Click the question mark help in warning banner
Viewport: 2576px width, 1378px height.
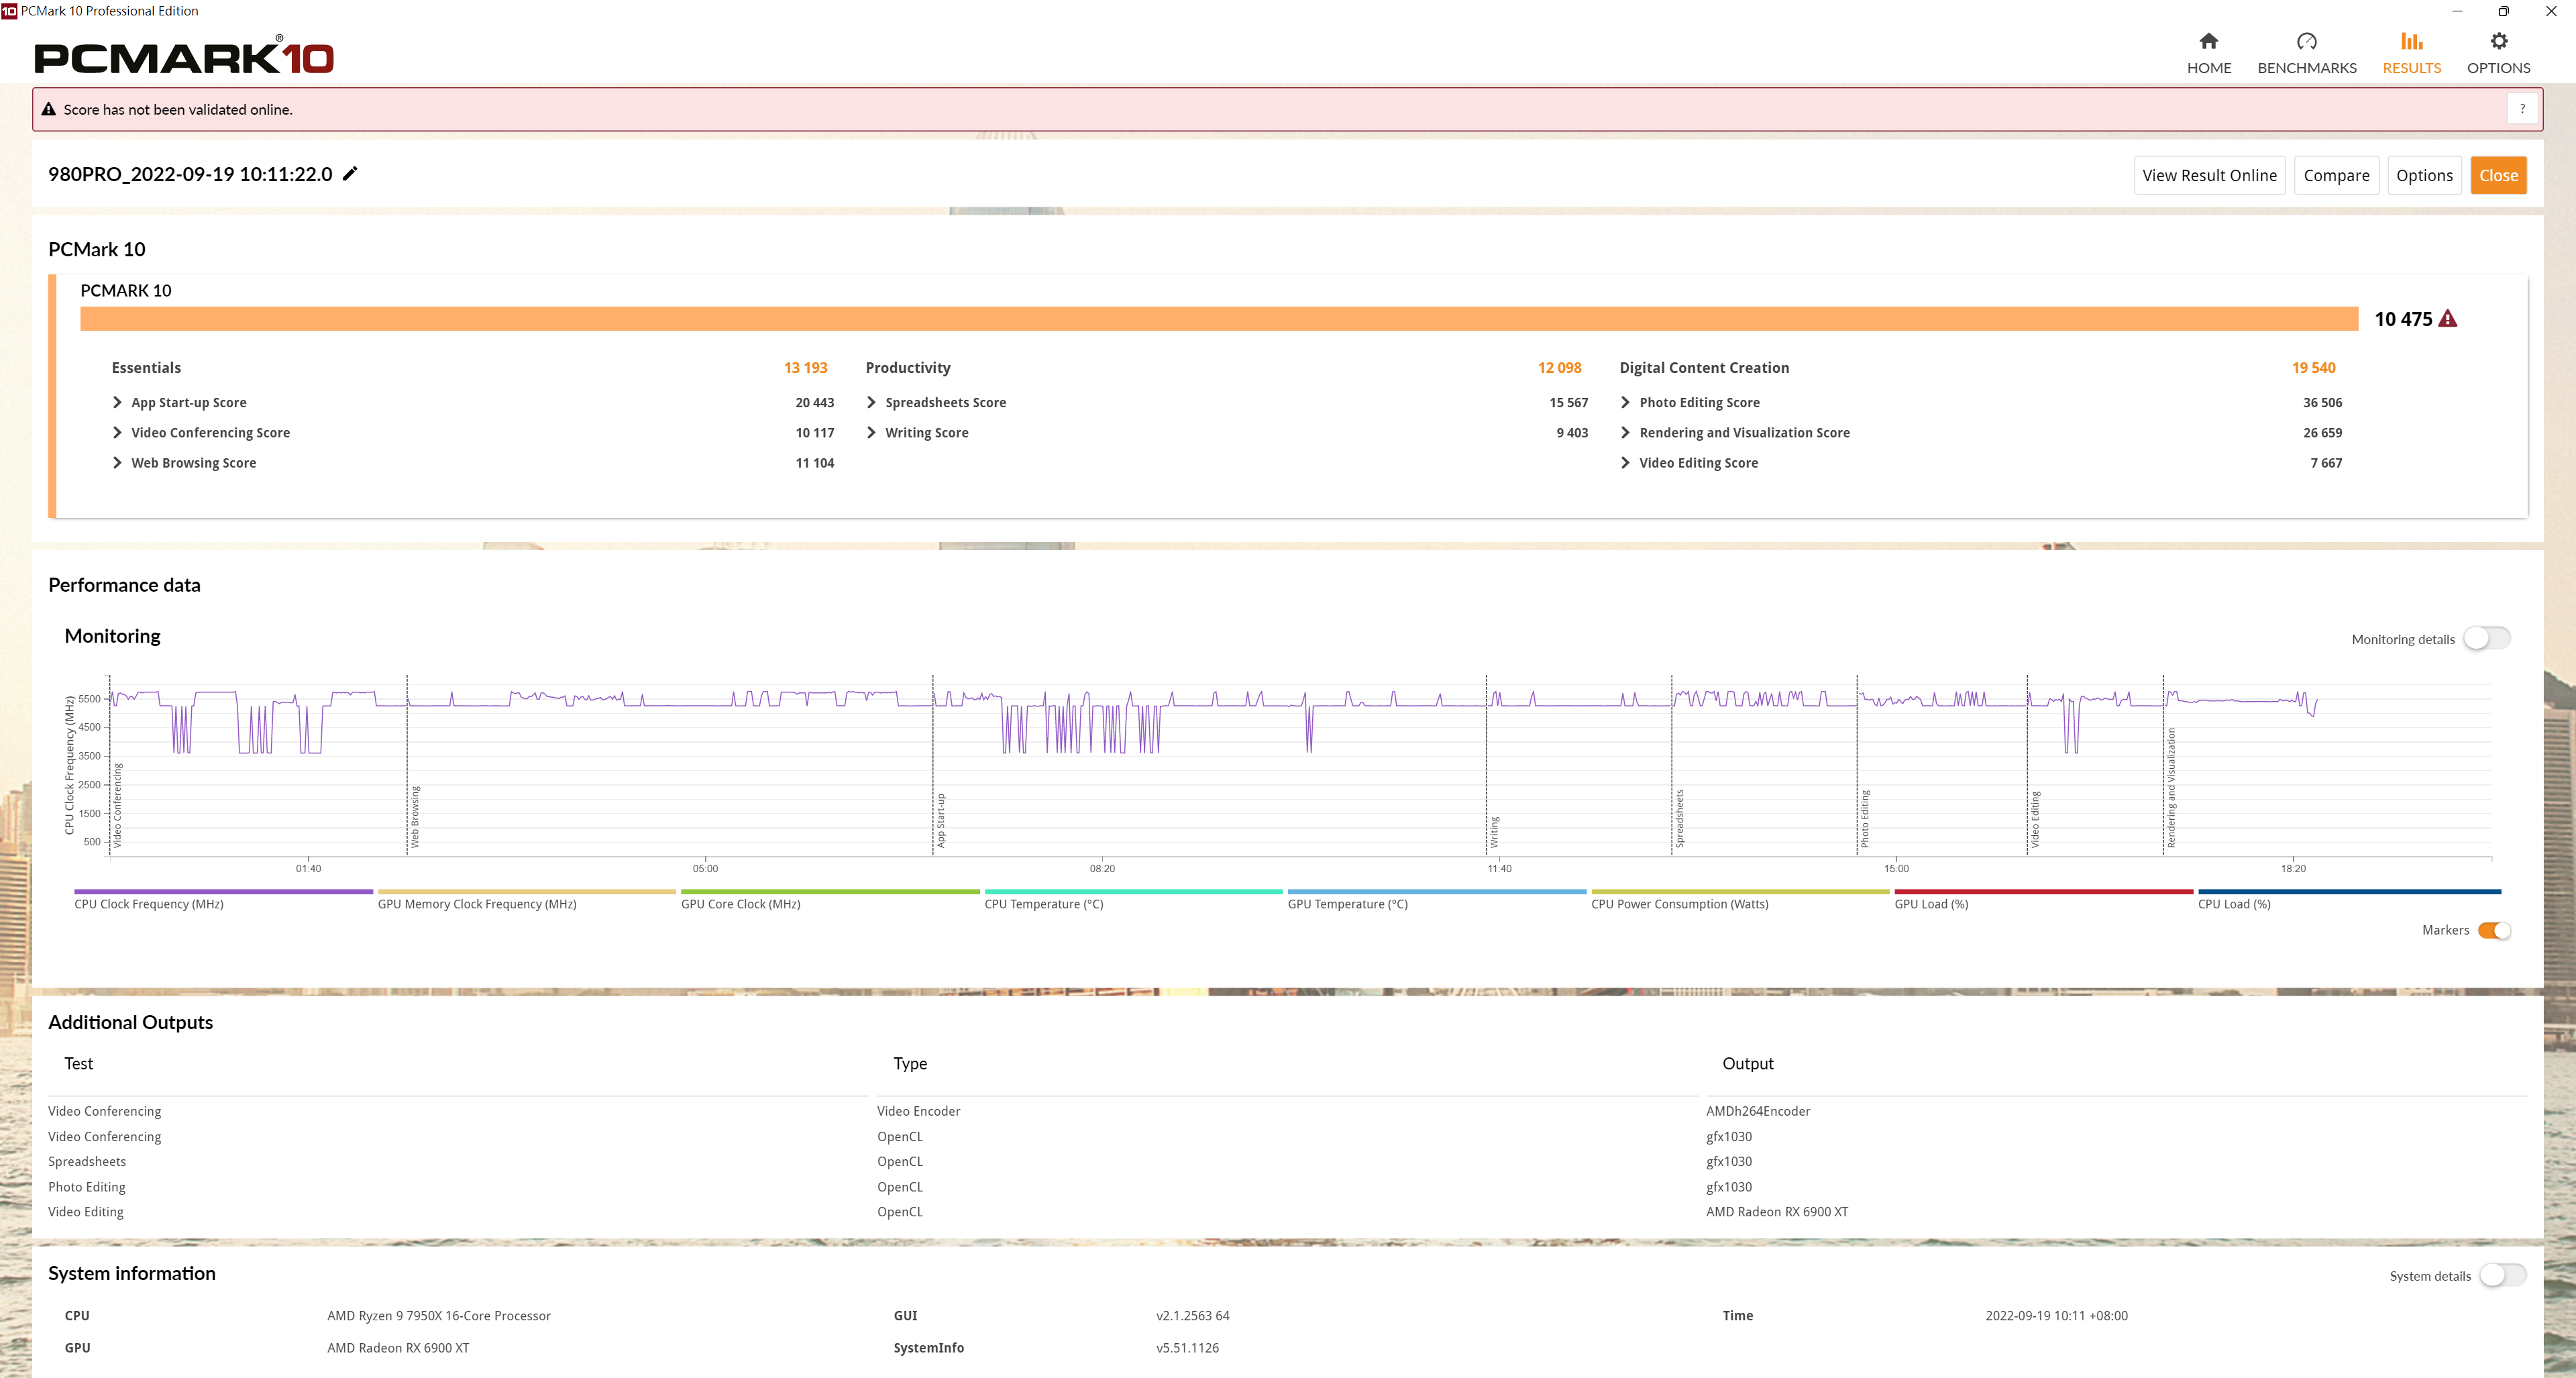pos(2522,109)
